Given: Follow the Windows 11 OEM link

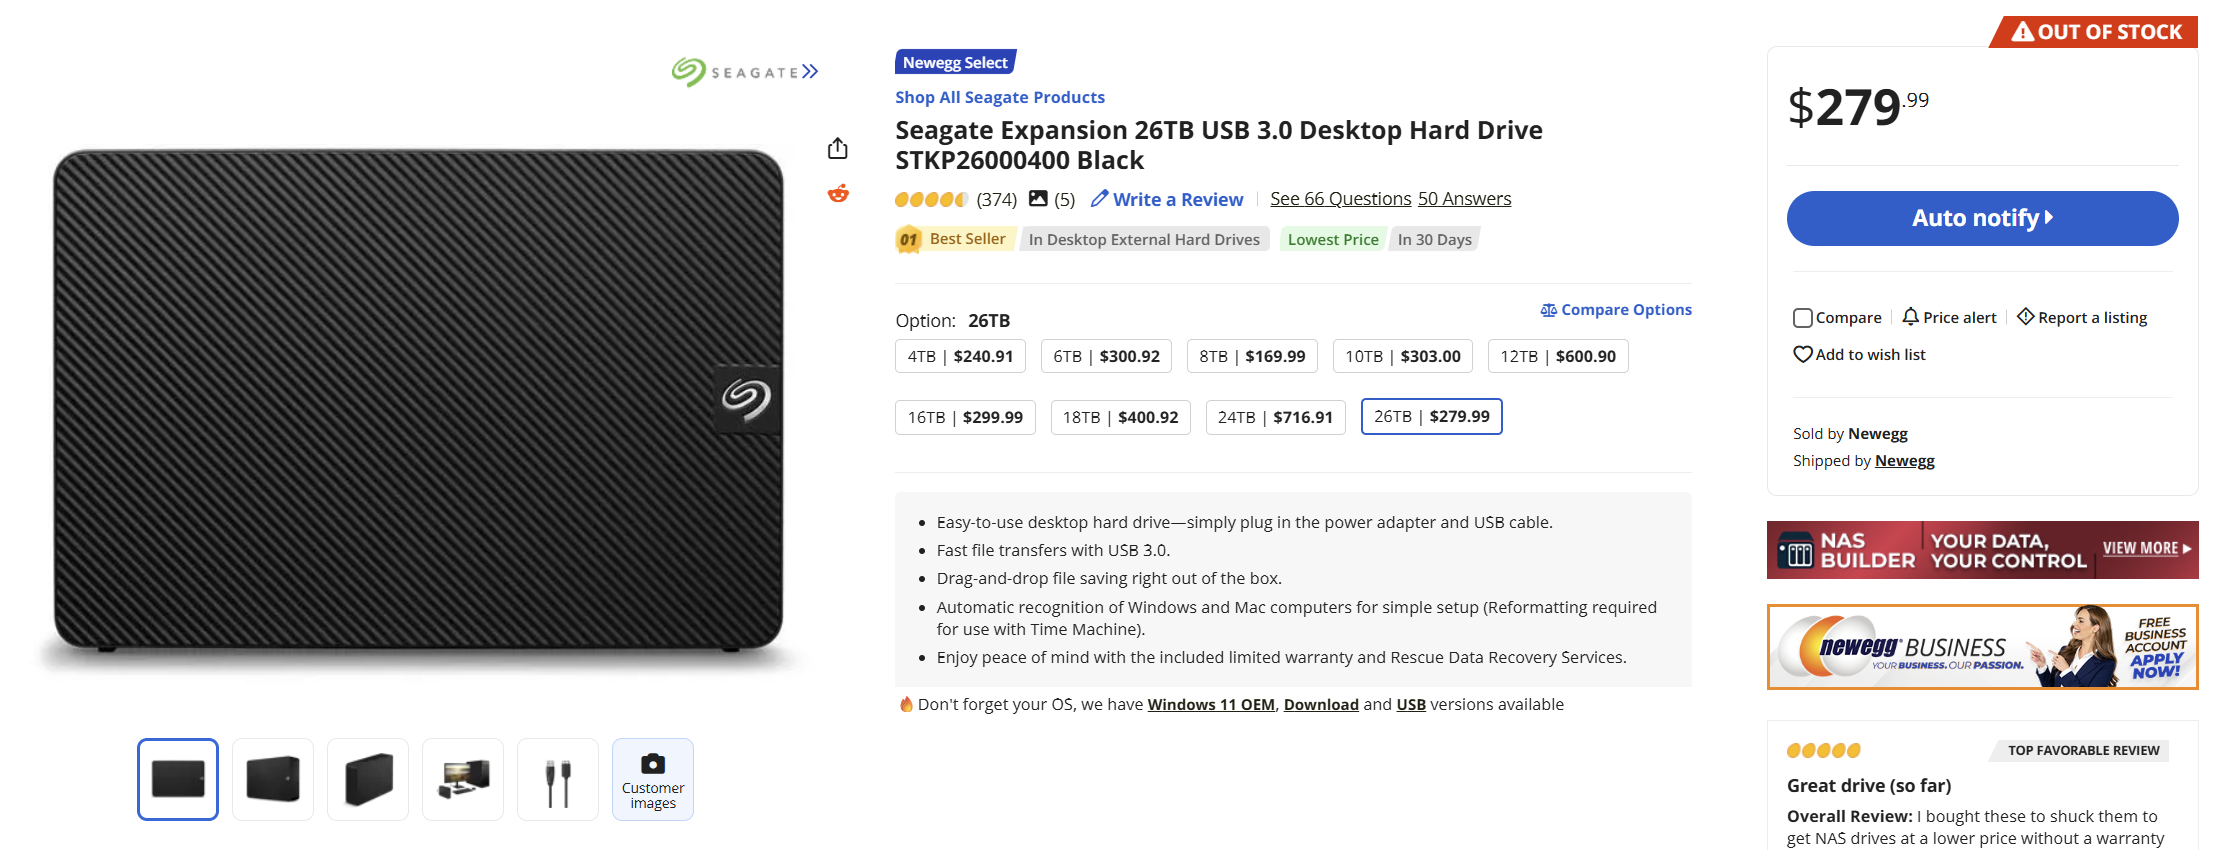Looking at the screenshot, I should (x=1210, y=705).
